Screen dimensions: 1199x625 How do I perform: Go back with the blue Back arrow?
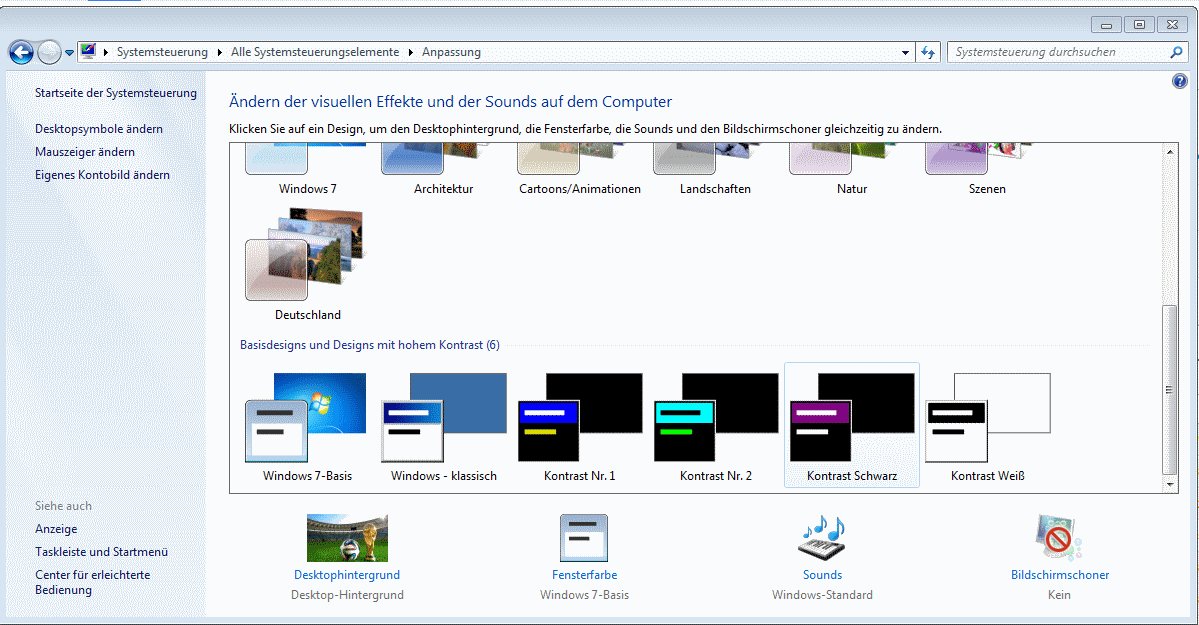point(21,52)
